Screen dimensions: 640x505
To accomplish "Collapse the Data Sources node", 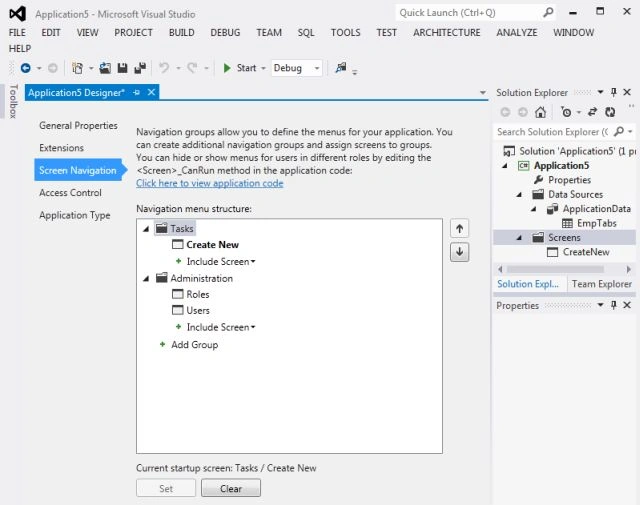I will [x=519, y=195].
